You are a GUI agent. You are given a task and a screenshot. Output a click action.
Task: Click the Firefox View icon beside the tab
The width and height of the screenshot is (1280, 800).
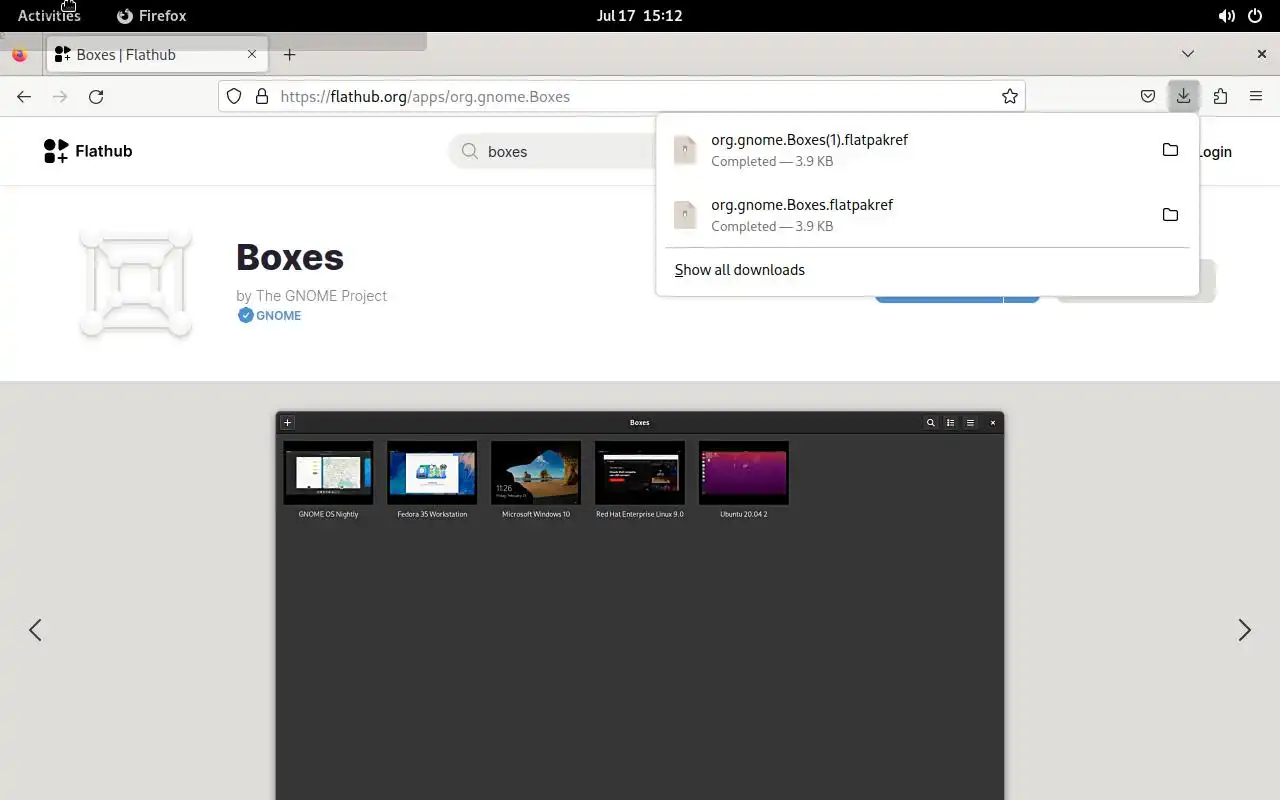[x=19, y=54]
